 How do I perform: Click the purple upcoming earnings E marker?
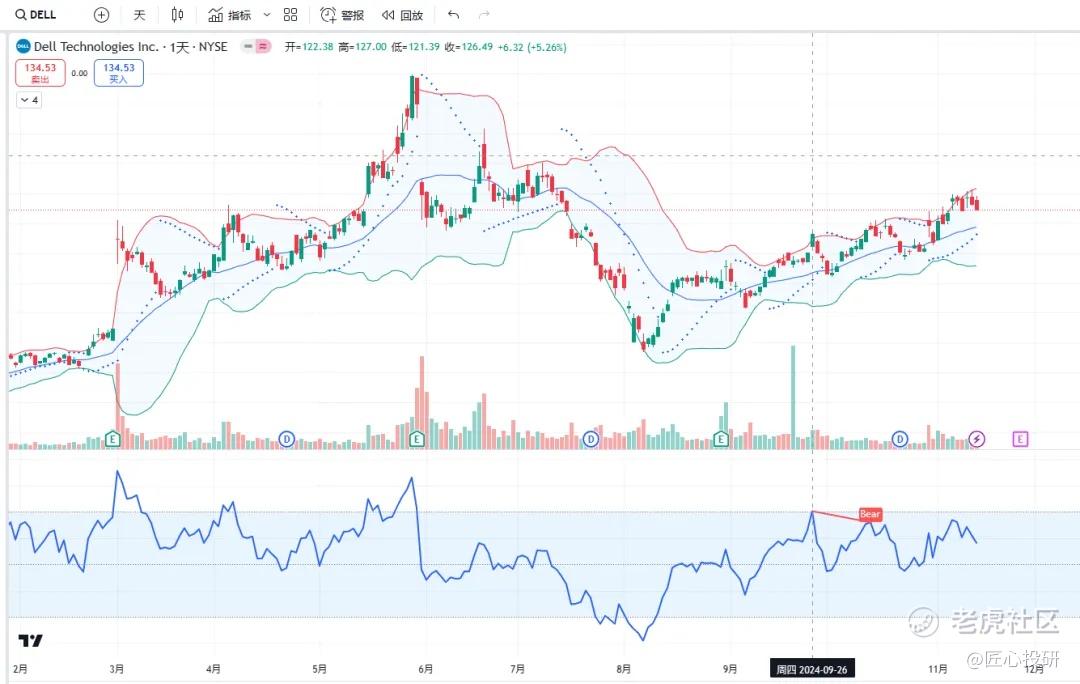tap(1020, 438)
